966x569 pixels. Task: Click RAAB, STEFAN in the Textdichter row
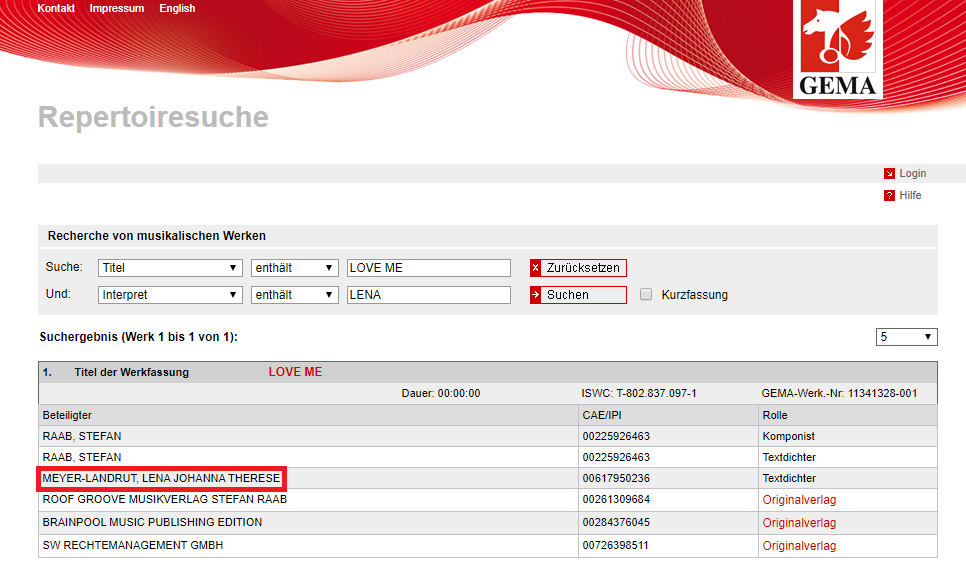82,458
